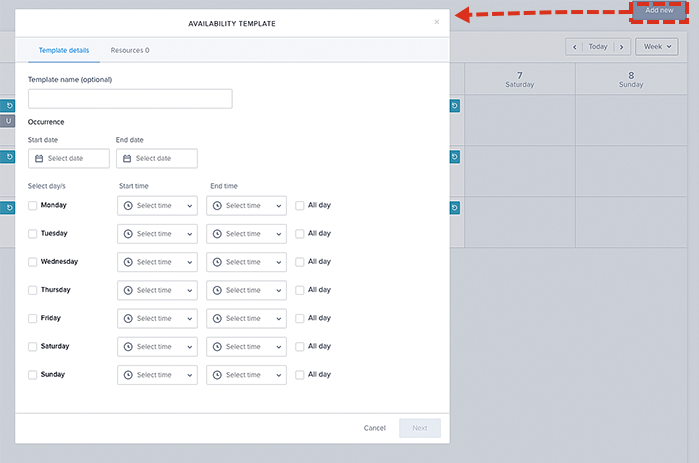The width and height of the screenshot is (699, 463).
Task: Check the Monday checkbox
Action: (33, 205)
